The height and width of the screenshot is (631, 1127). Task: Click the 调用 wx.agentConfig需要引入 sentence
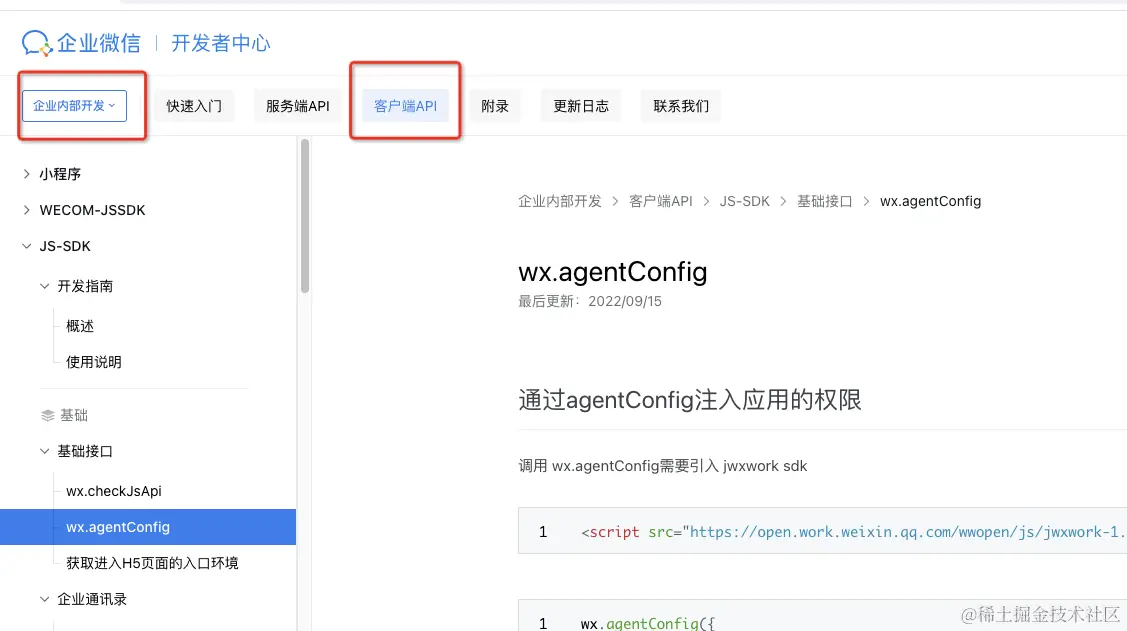coord(663,466)
